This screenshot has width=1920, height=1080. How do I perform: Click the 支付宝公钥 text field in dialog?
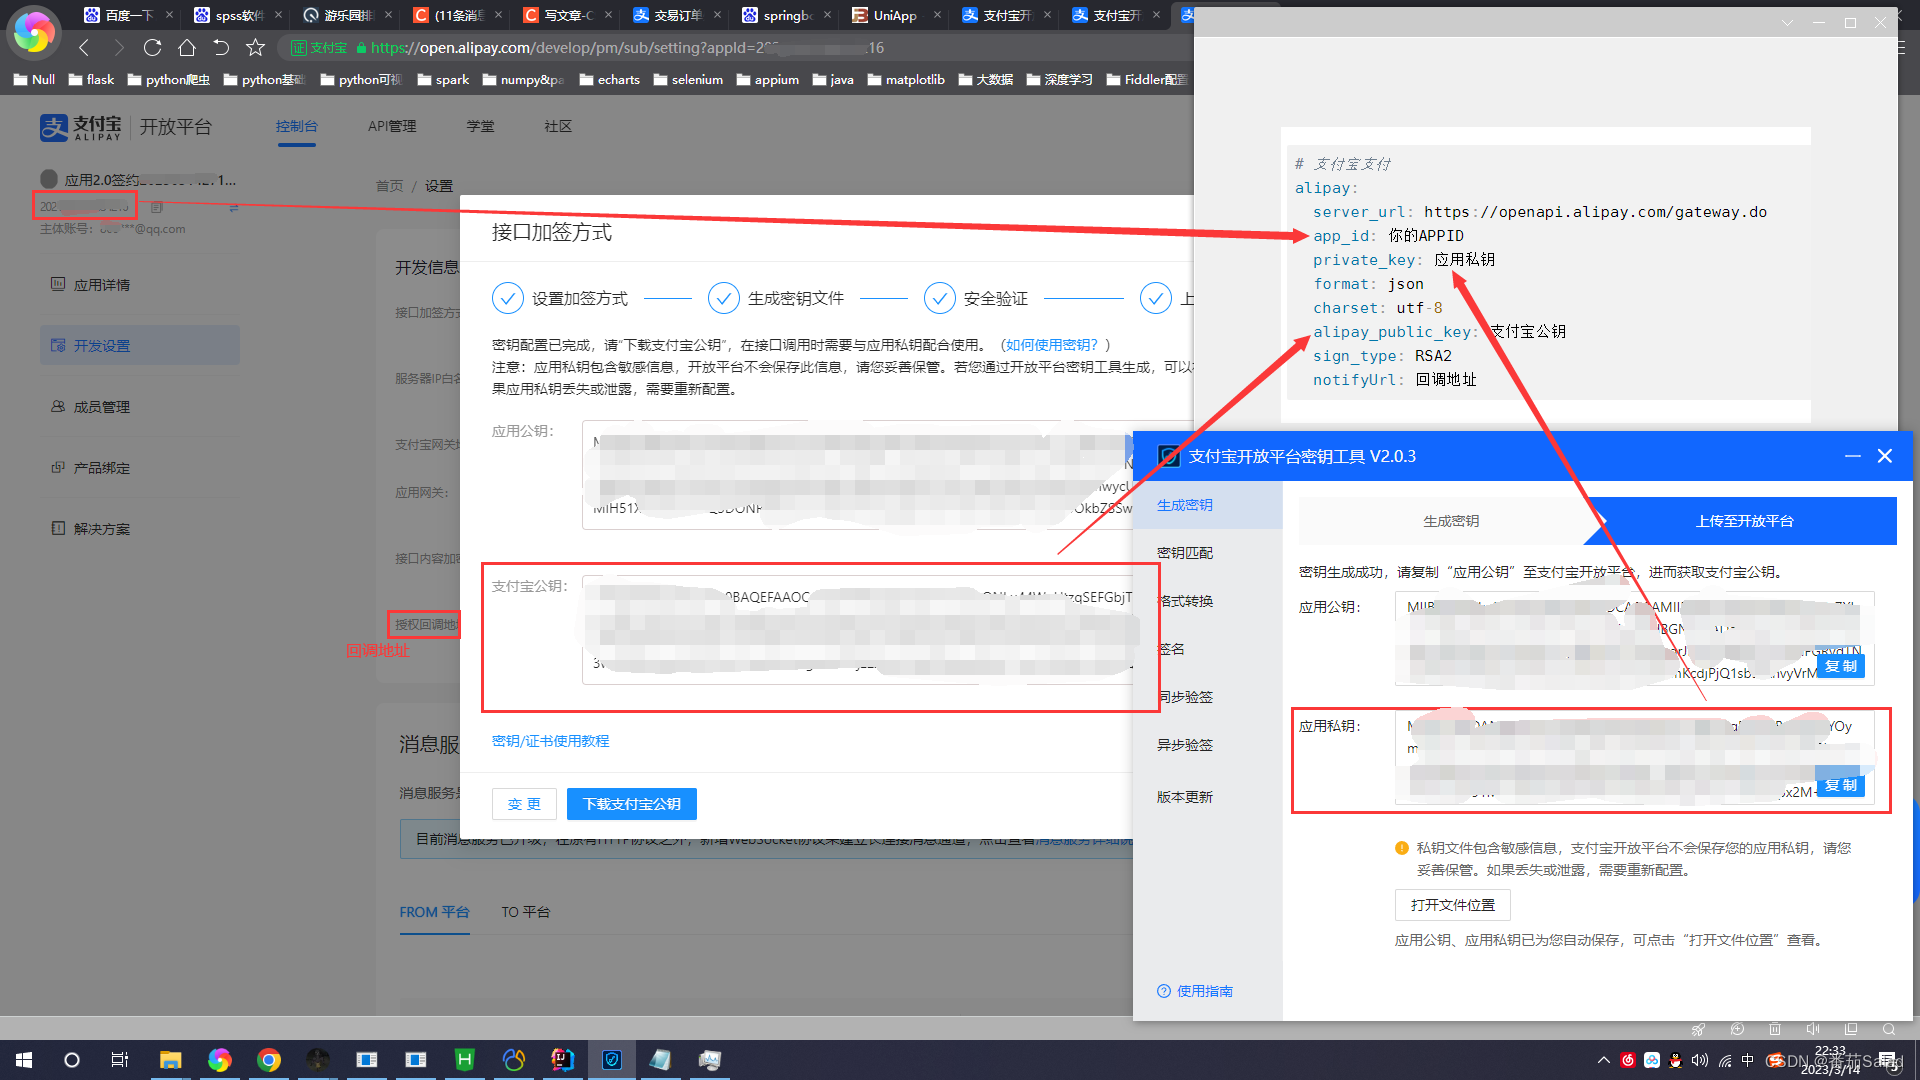(858, 630)
